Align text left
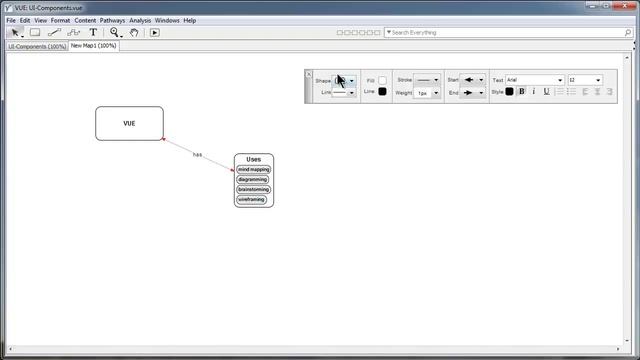The width and height of the screenshot is (640, 360). coord(585,91)
